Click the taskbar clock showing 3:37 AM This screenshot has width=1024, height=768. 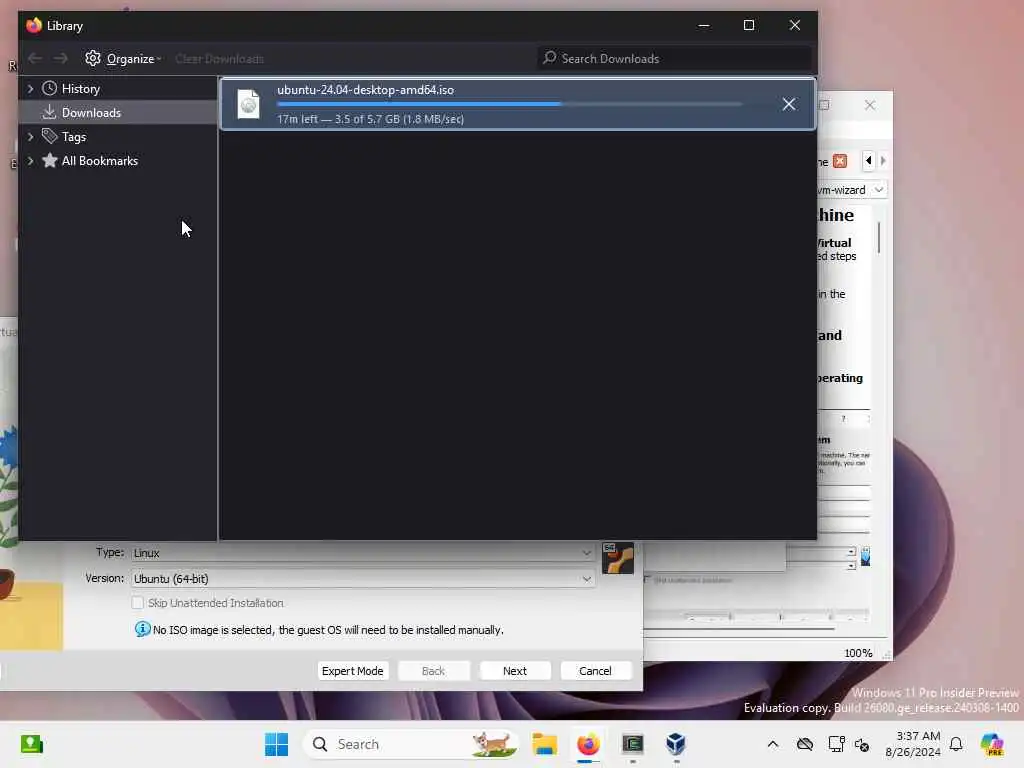tap(912, 744)
